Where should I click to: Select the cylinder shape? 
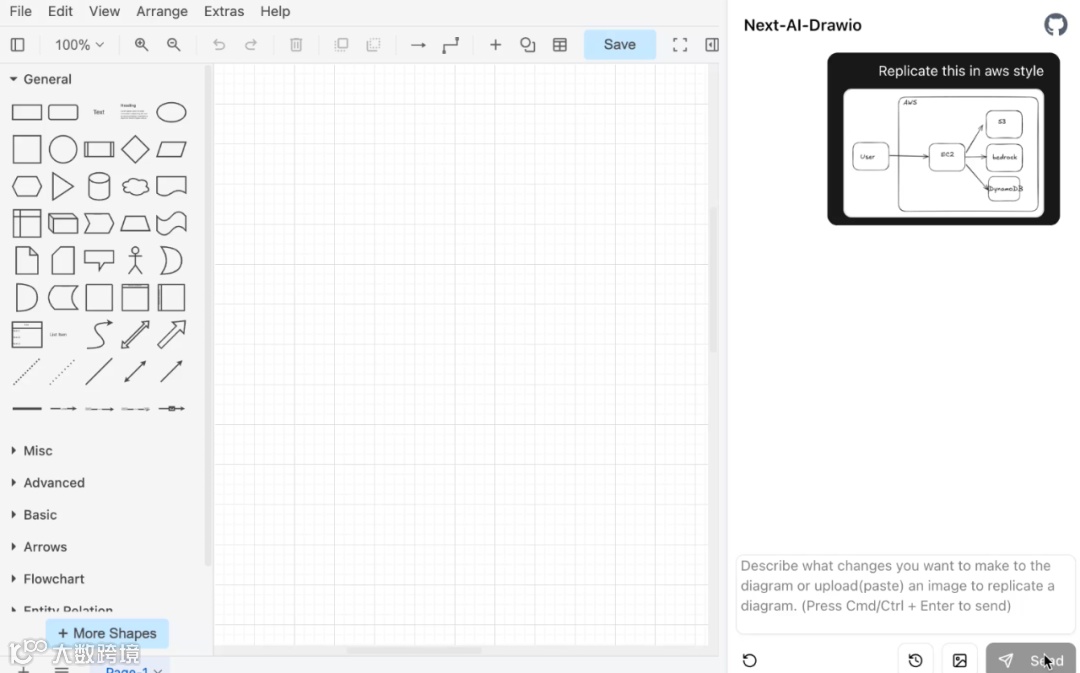click(99, 187)
